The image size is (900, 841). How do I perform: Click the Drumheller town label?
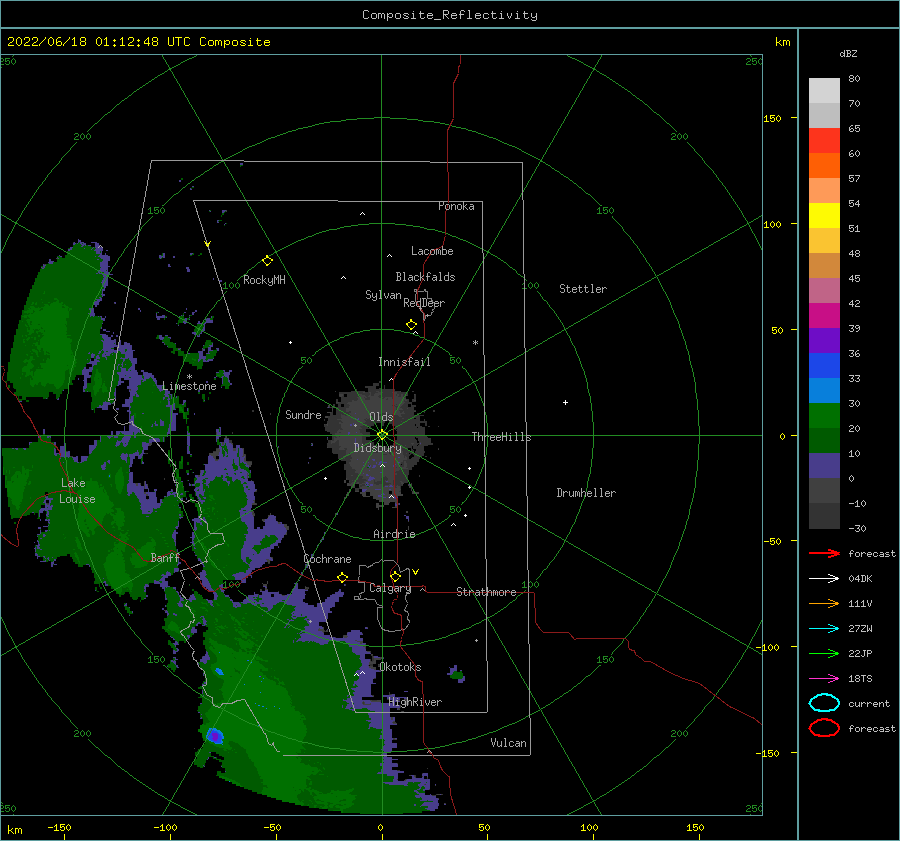(586, 493)
